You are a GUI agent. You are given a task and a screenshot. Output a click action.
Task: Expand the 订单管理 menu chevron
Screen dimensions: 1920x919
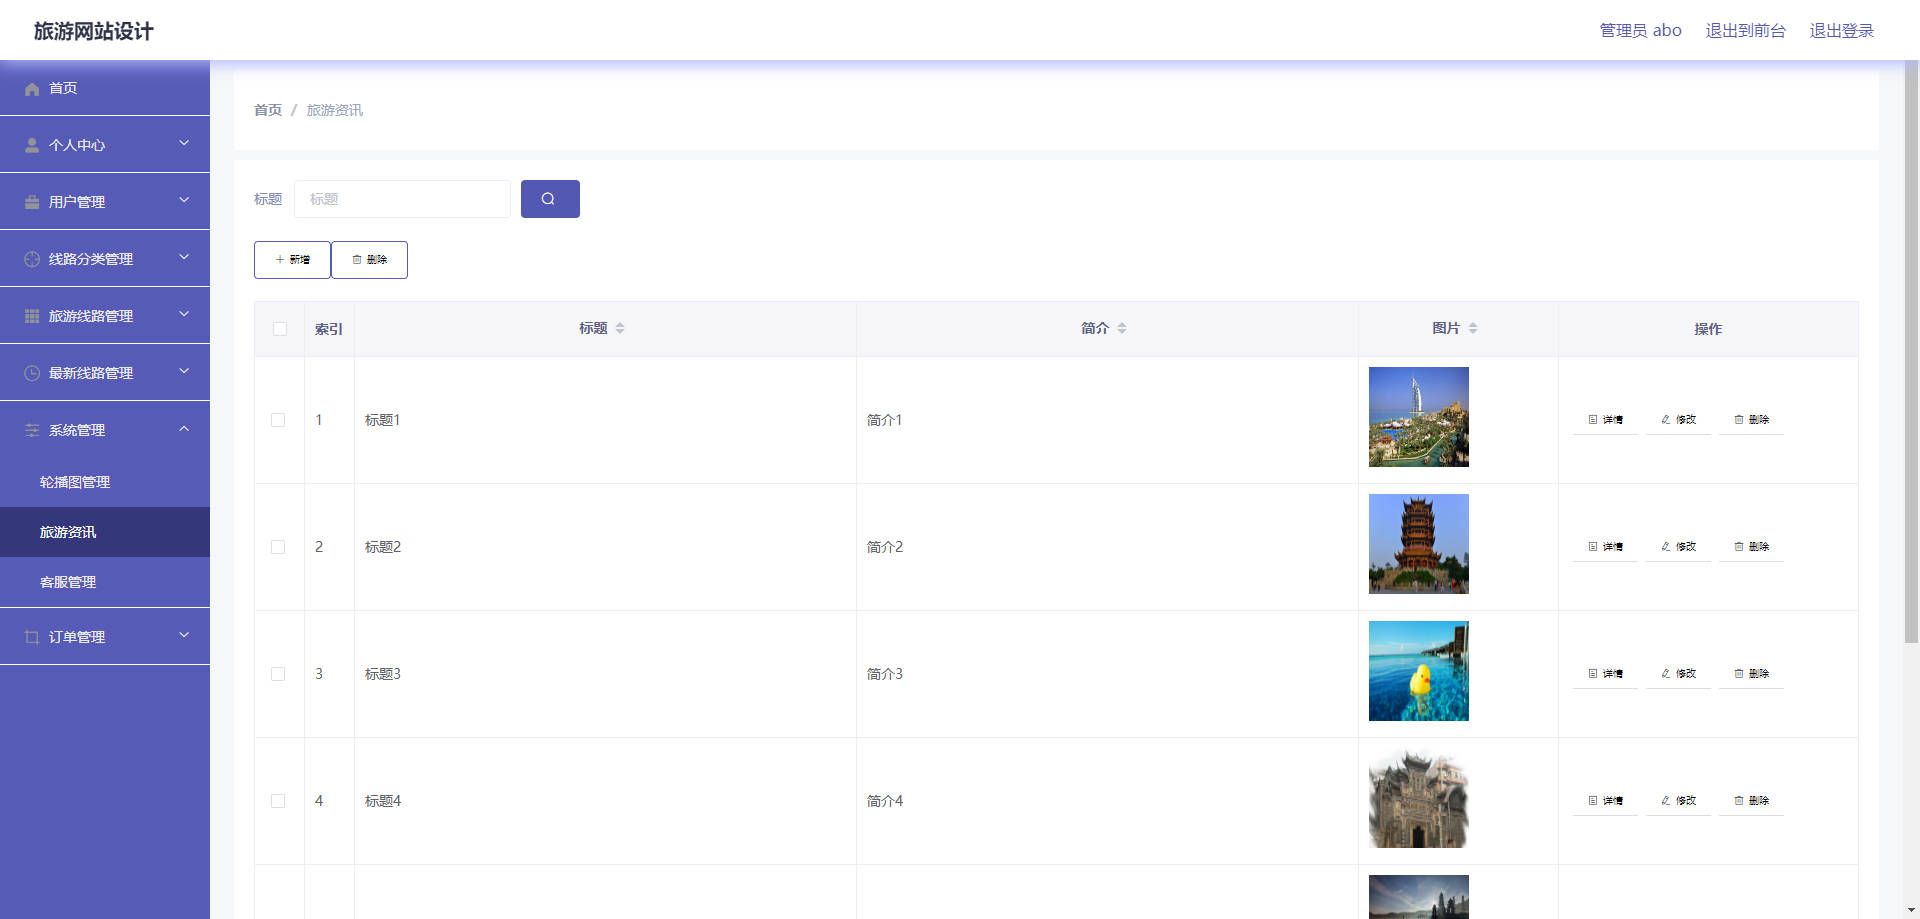184,635
